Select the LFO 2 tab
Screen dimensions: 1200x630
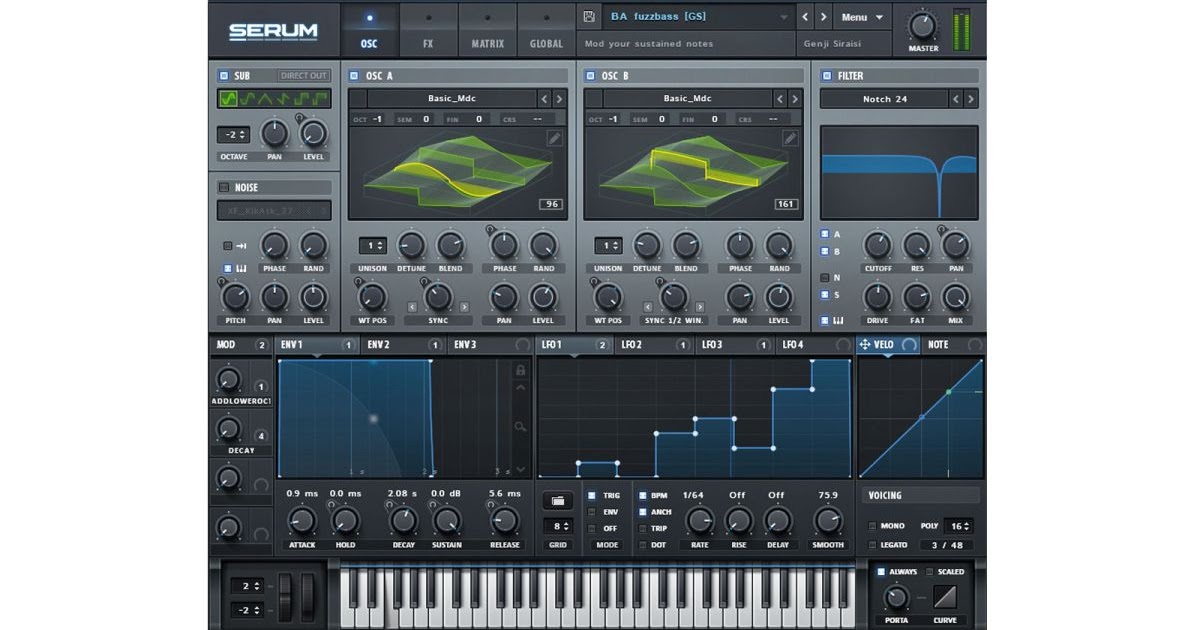[x=655, y=345]
